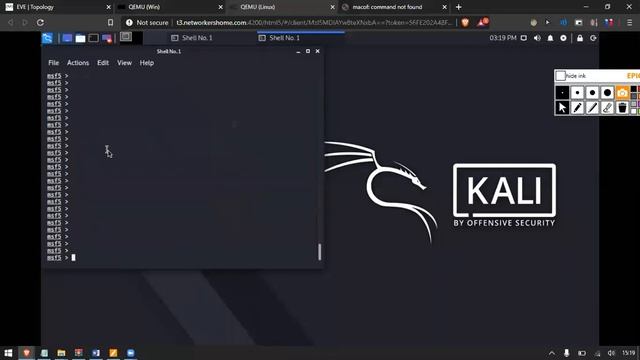Viewport: 640px width, 360px height.
Task: Select the second small pen size dot
Action: coord(577,93)
